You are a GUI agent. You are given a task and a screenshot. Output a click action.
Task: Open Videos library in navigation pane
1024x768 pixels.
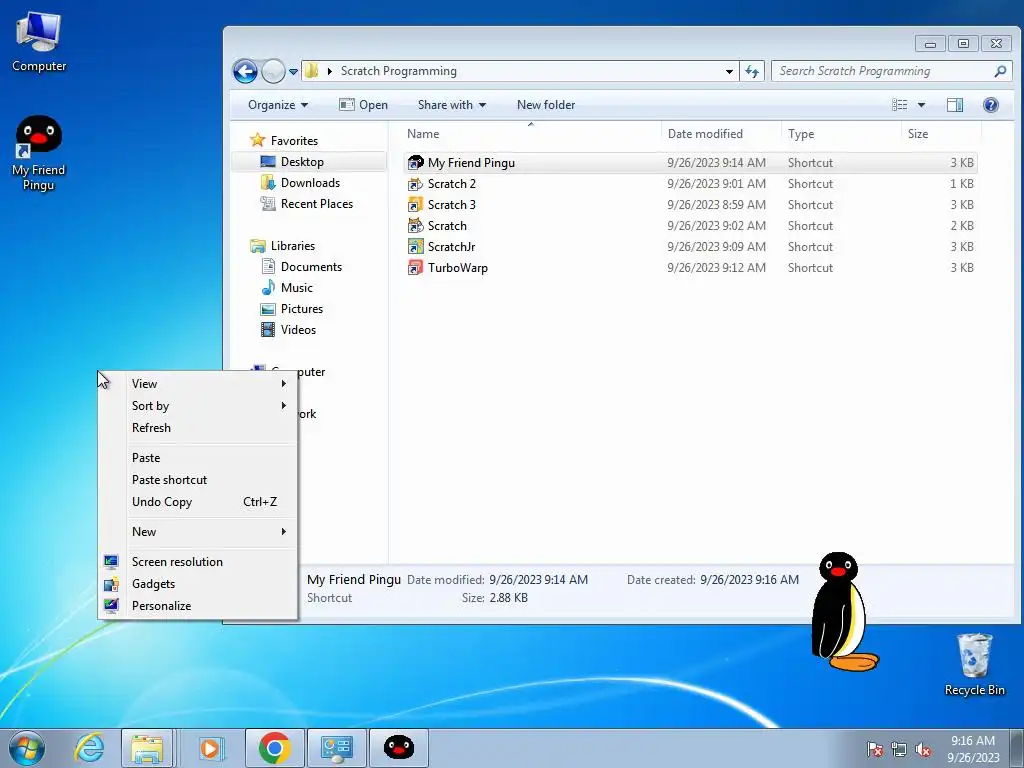click(x=298, y=330)
